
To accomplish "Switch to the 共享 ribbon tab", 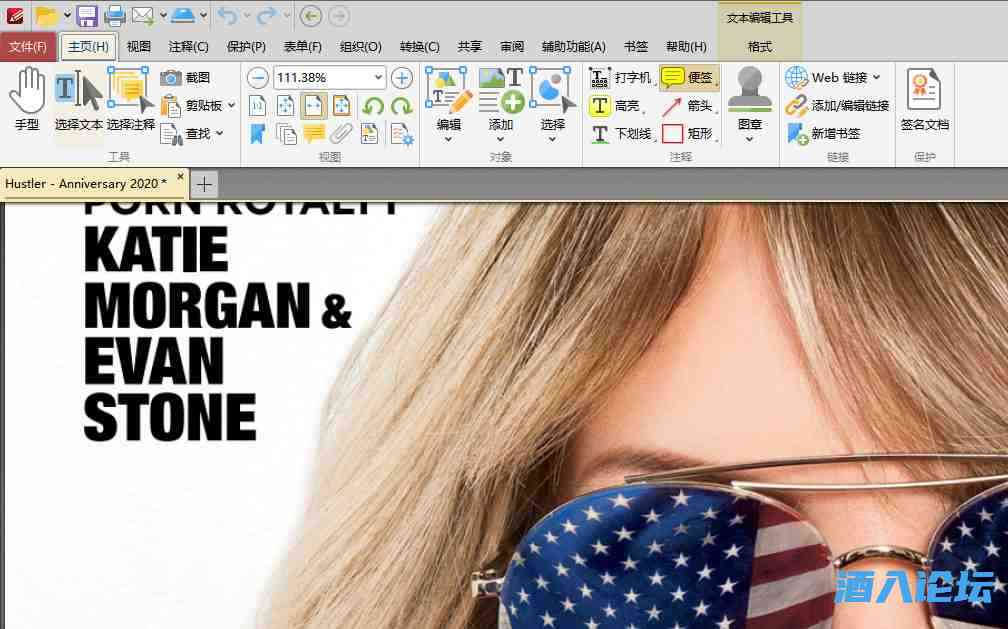I will [470, 47].
